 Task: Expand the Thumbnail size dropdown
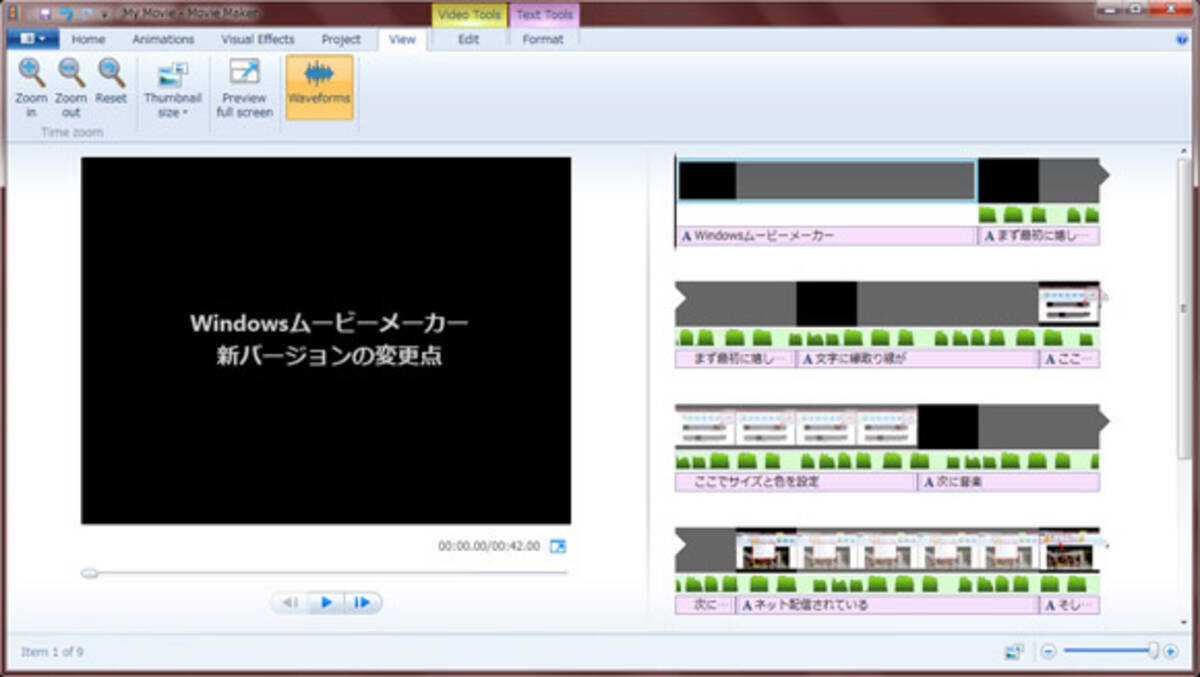(172, 113)
